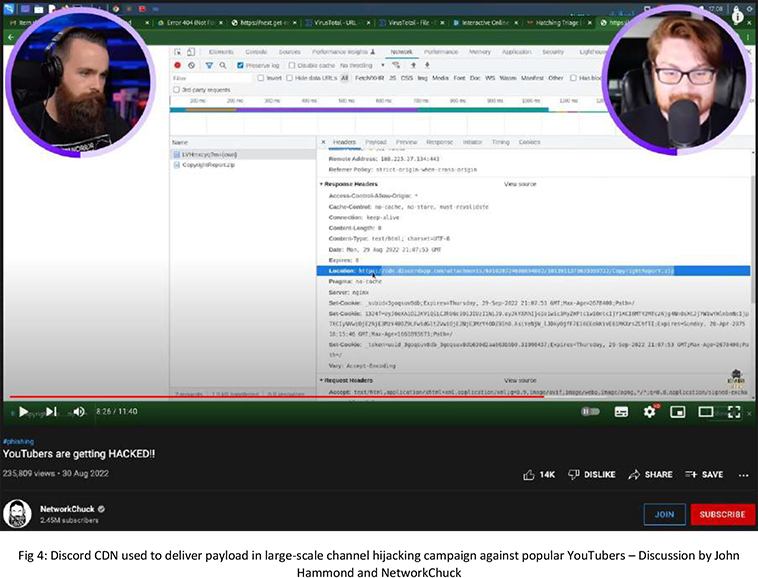Screen dimensions: 758x578
Task: Filter requests by CSS type
Action: [407, 78]
